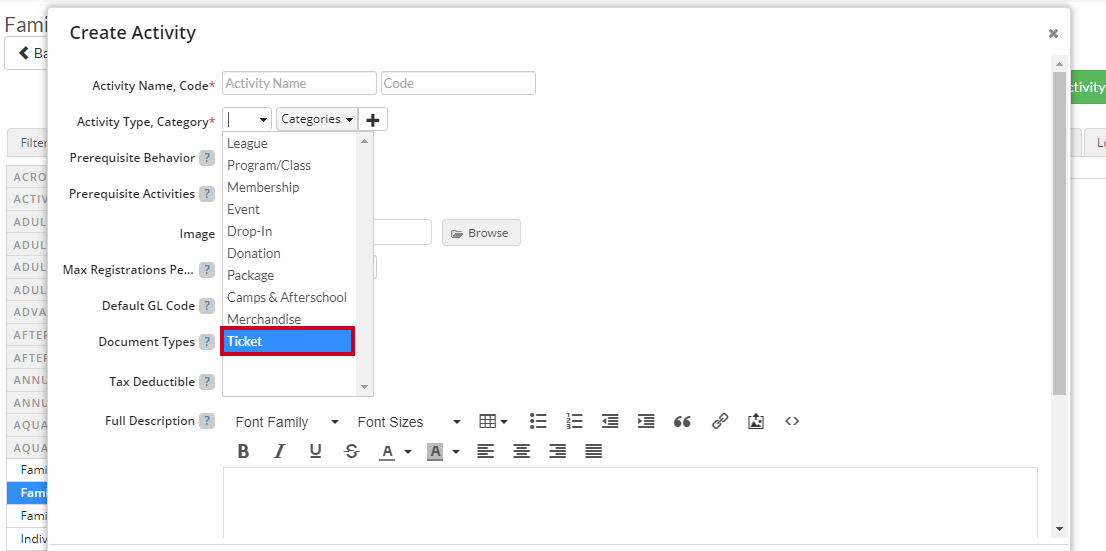Toggle underline formatting
The height and width of the screenshot is (551, 1106).
click(315, 451)
